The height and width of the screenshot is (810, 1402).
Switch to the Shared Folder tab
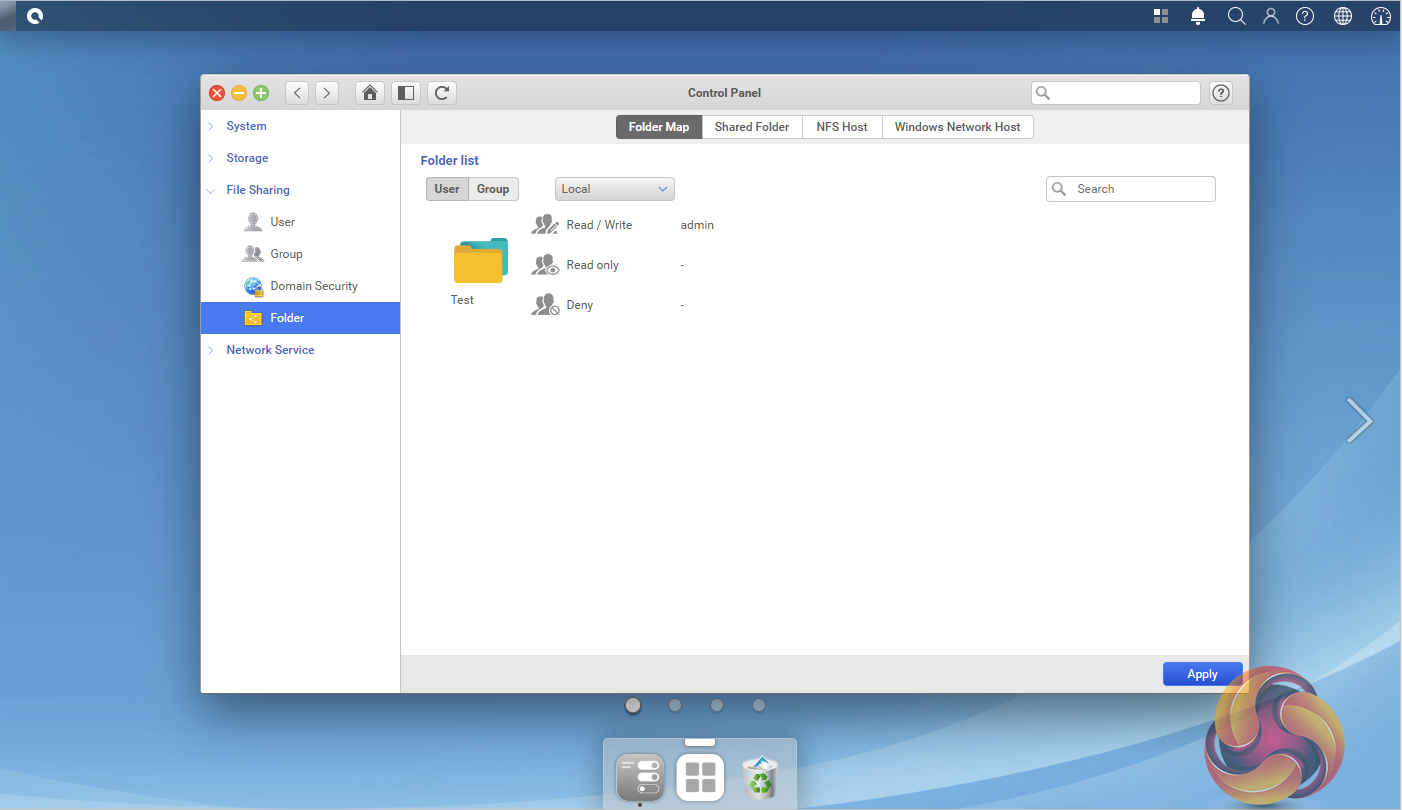pos(752,127)
